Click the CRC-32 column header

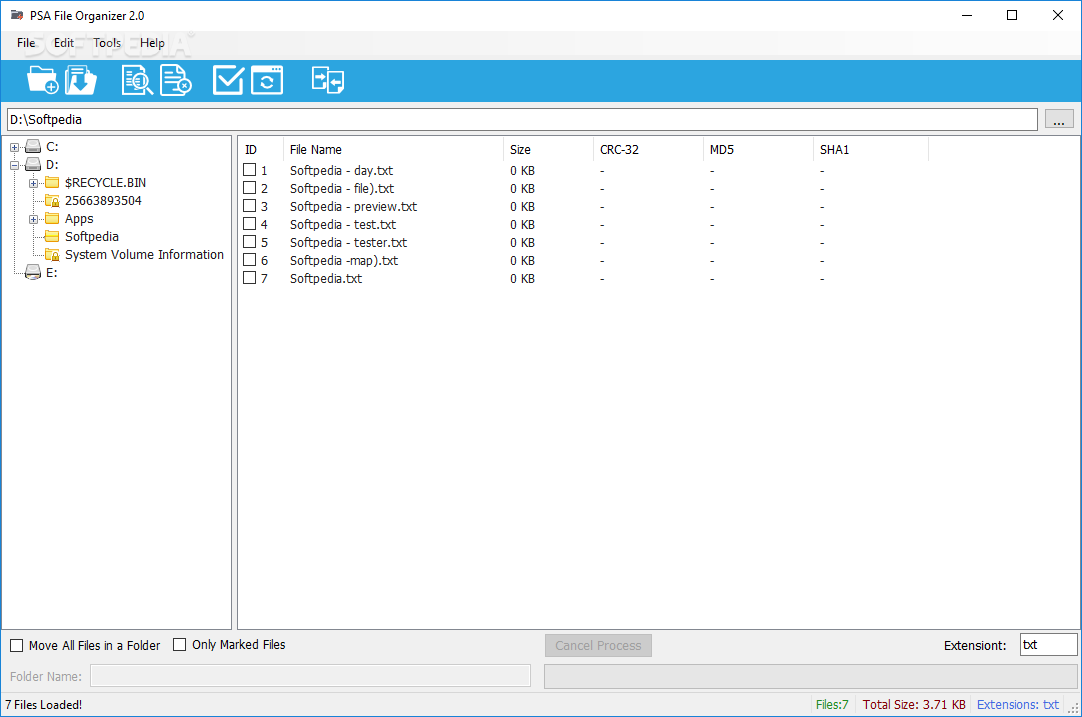pyautogui.click(x=648, y=149)
